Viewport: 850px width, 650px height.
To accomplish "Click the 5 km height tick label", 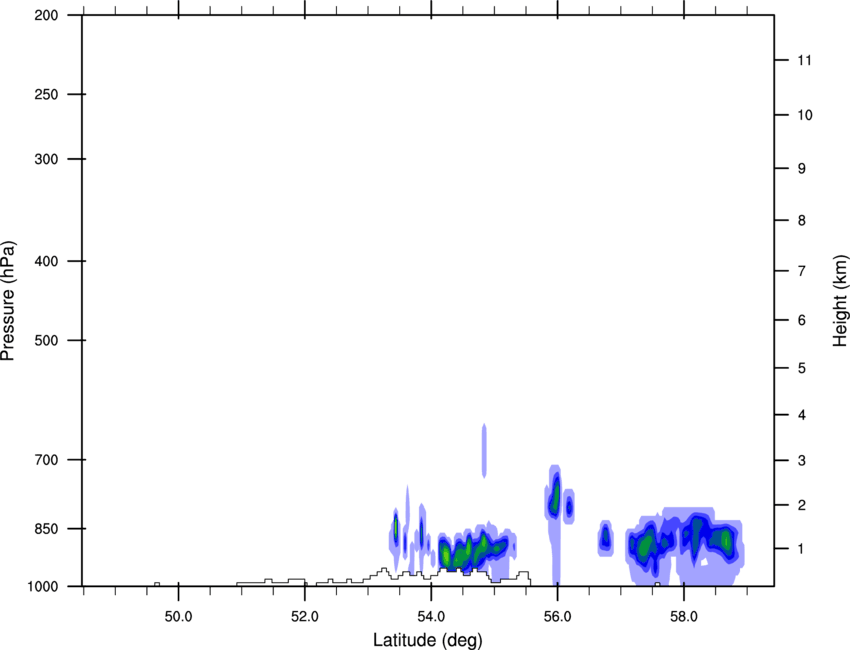I will pyautogui.click(x=802, y=368).
